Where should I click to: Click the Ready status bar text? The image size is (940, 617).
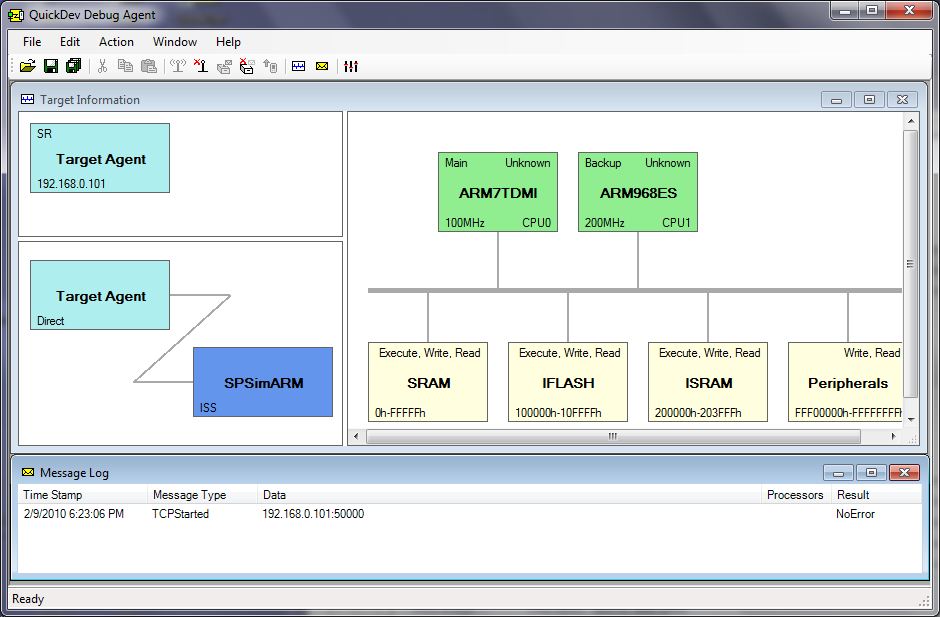click(28, 598)
